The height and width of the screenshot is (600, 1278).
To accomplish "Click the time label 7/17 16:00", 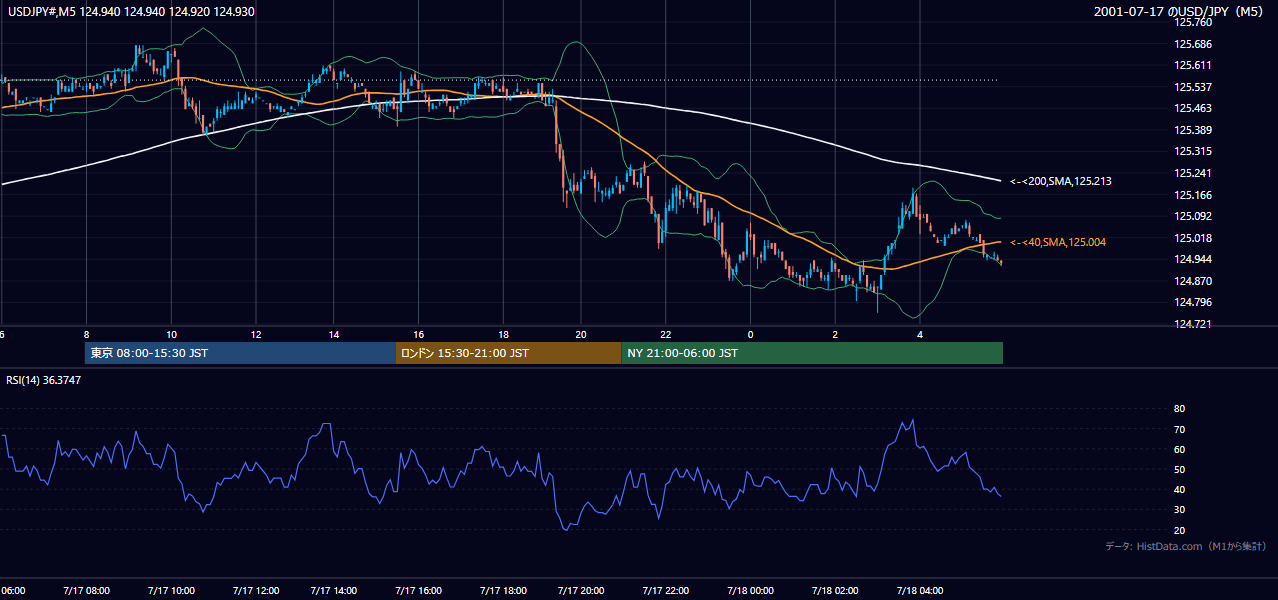I will pos(419,591).
